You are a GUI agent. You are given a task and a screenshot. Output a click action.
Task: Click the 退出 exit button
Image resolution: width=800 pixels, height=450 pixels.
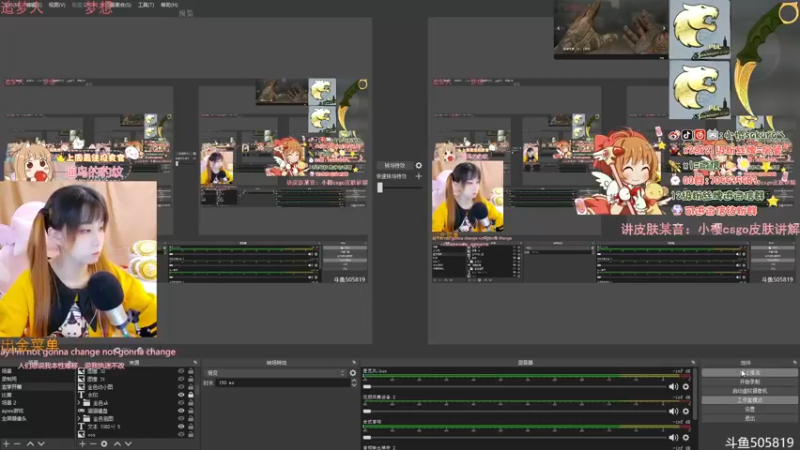click(749, 418)
